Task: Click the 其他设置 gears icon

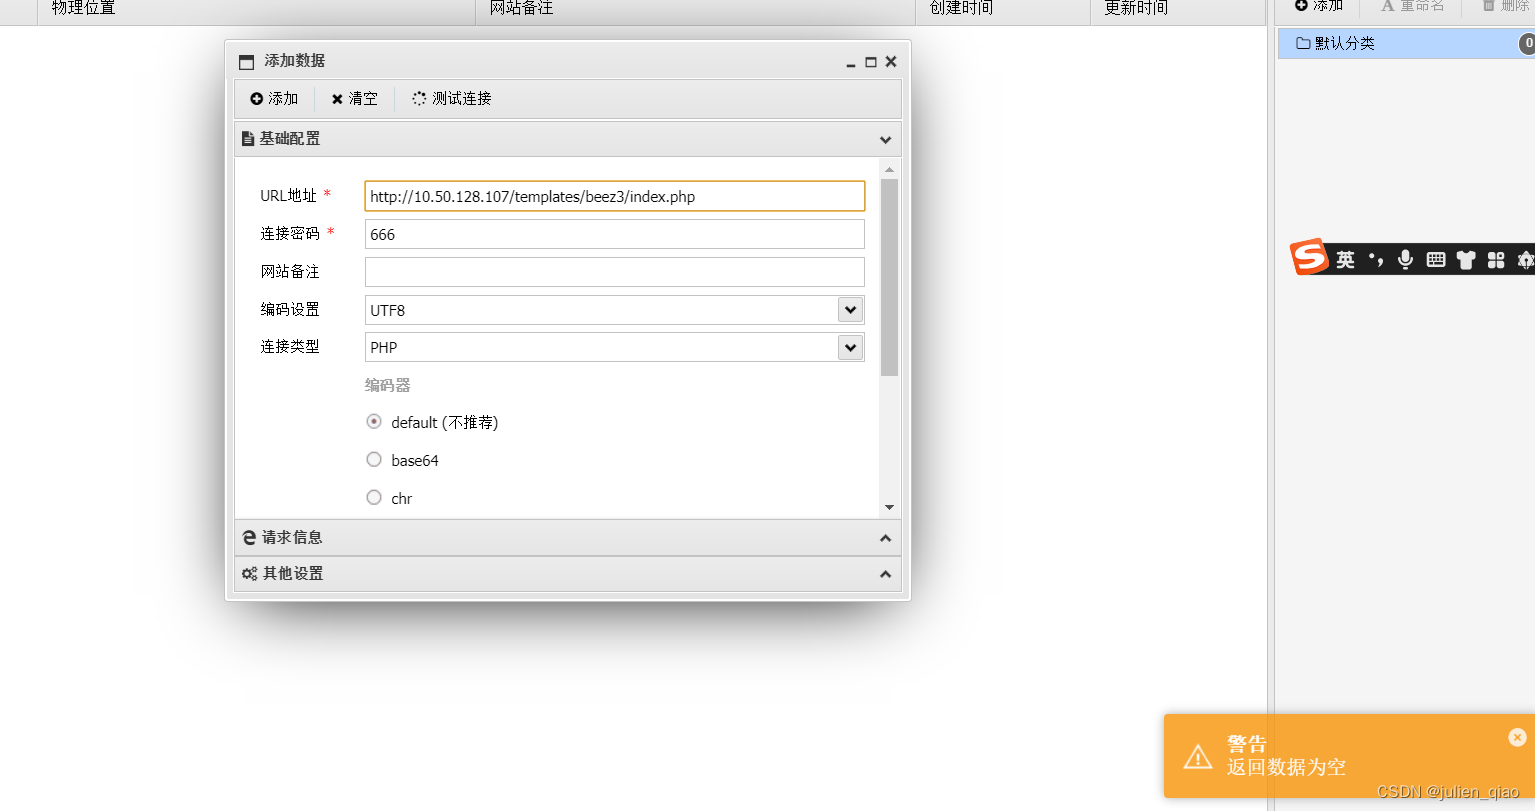Action: [x=250, y=574]
